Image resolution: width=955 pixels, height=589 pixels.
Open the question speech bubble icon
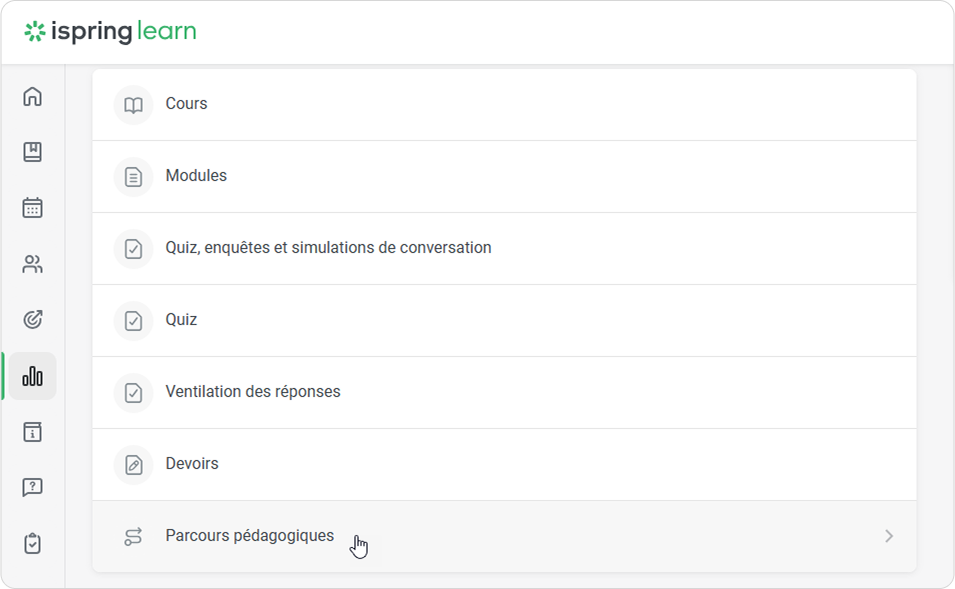click(x=33, y=488)
